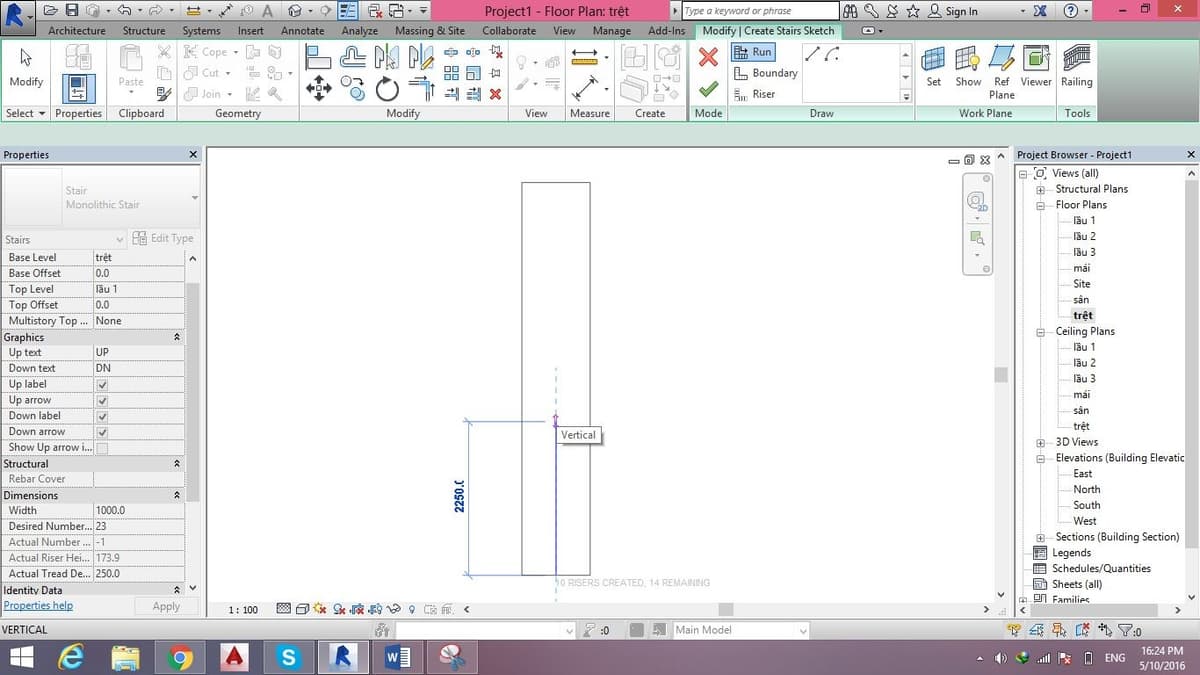Open the Collaborate ribbon tab
This screenshot has height=675, width=1200.
509,31
